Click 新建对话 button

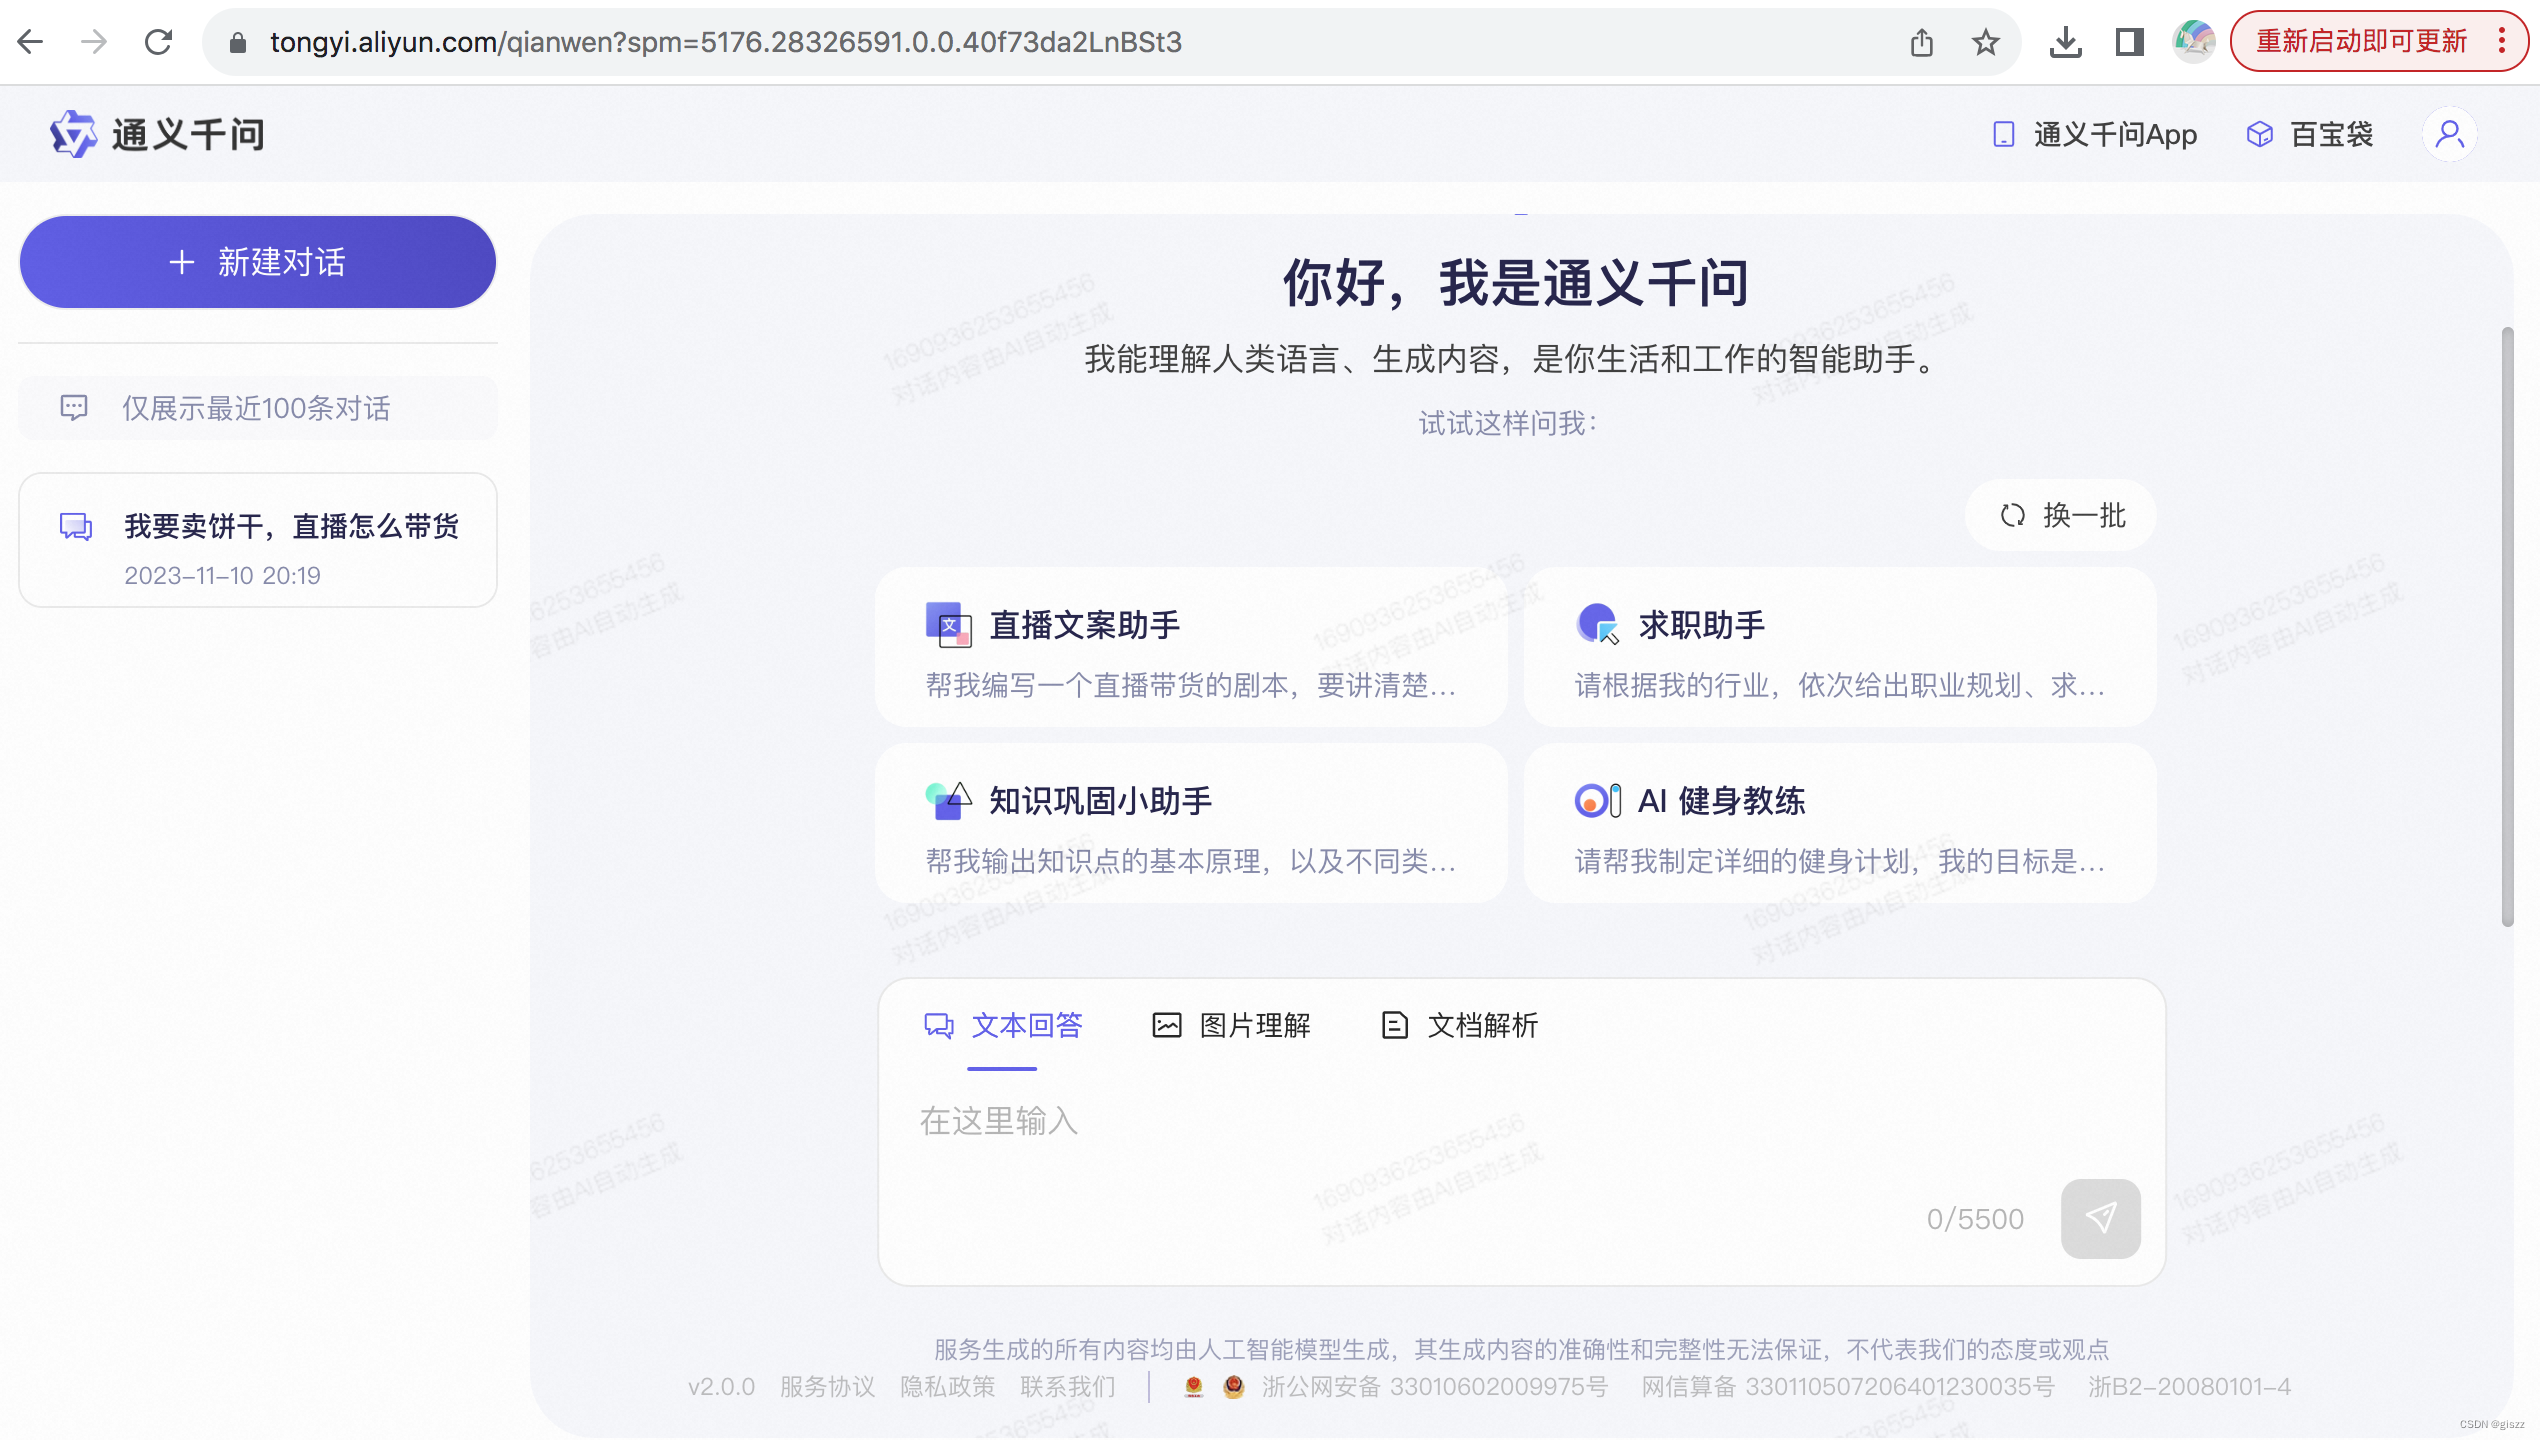pos(258,262)
